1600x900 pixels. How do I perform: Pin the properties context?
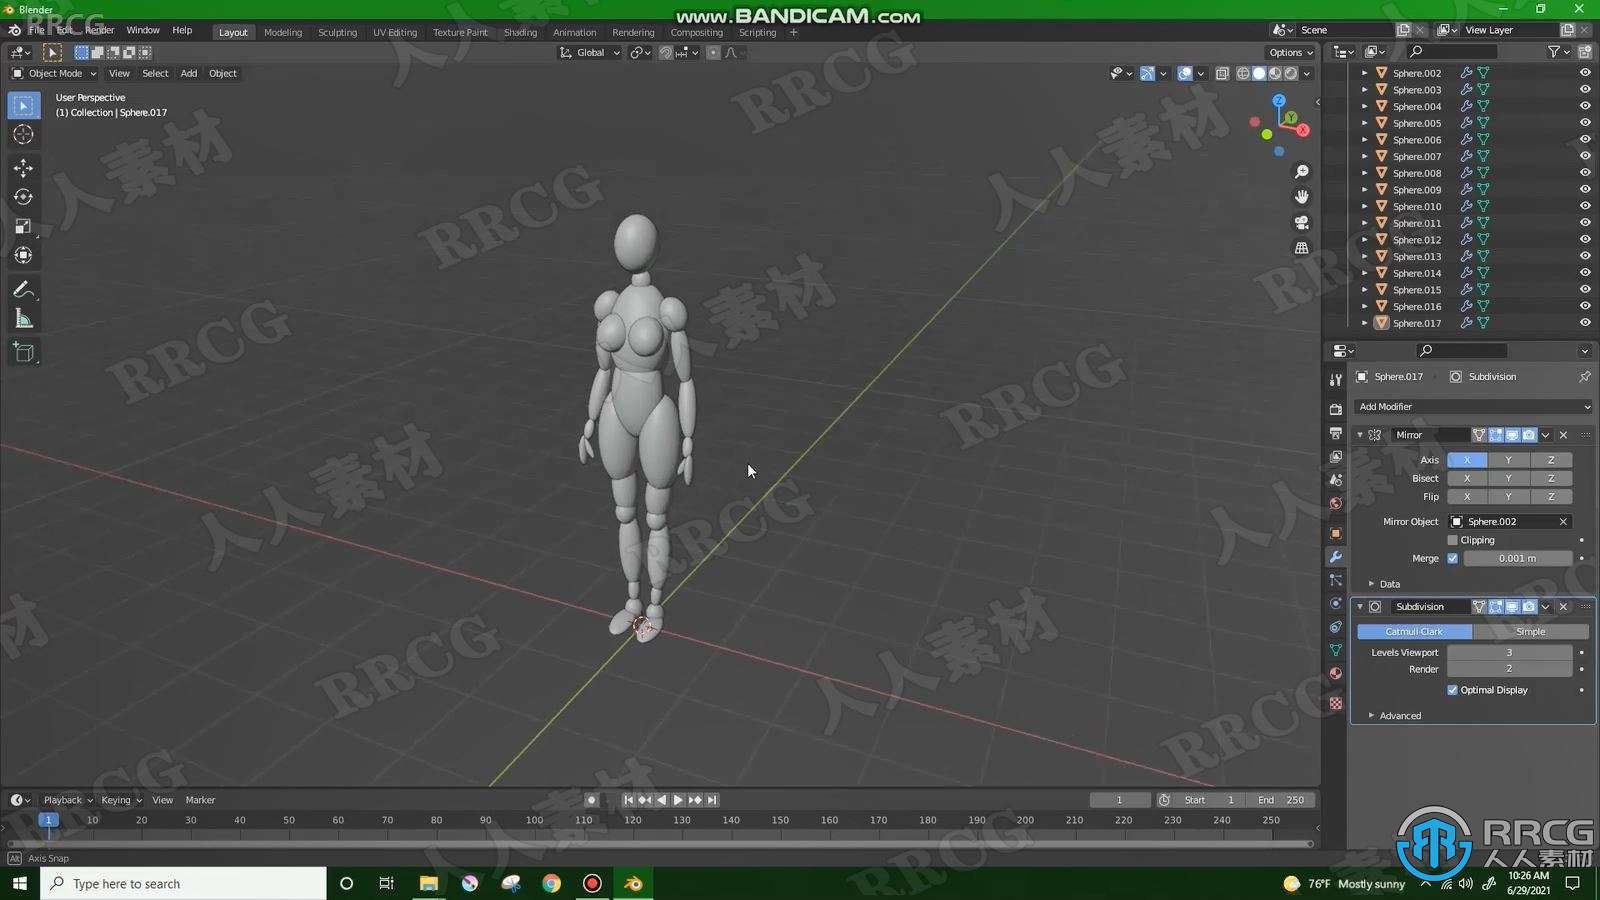tap(1584, 377)
